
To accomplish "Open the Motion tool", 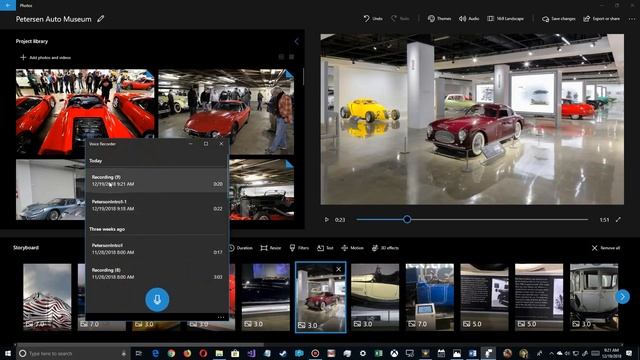I will click(x=352, y=248).
